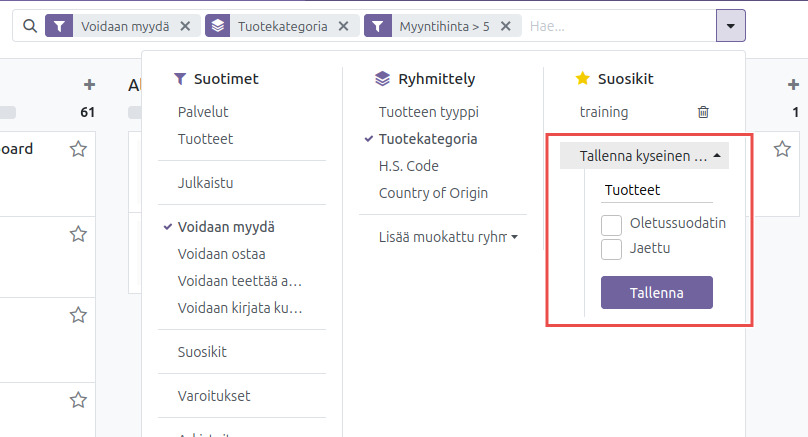Remove the Voidaan myydä filter chip

[185, 27]
